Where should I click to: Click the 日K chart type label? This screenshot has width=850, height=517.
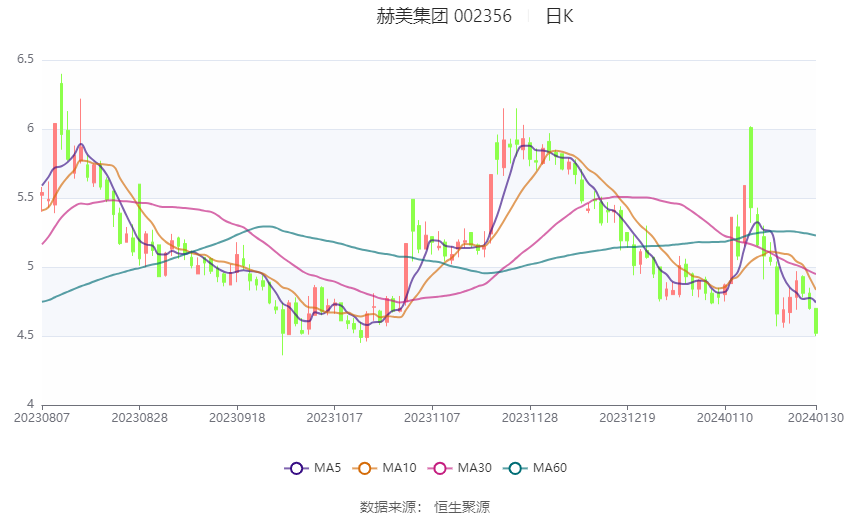tap(559, 16)
